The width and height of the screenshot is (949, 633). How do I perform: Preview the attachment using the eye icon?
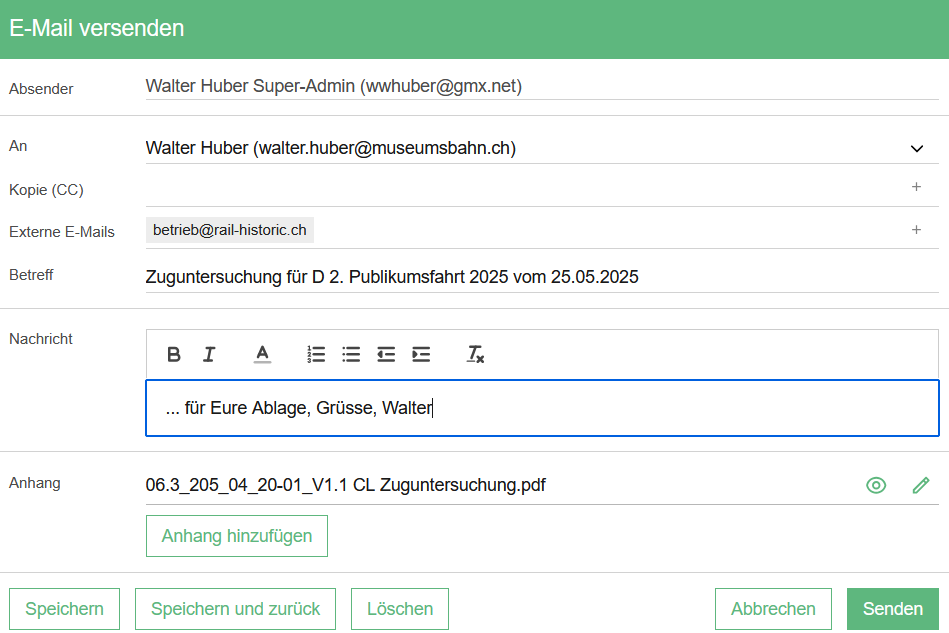tap(876, 485)
